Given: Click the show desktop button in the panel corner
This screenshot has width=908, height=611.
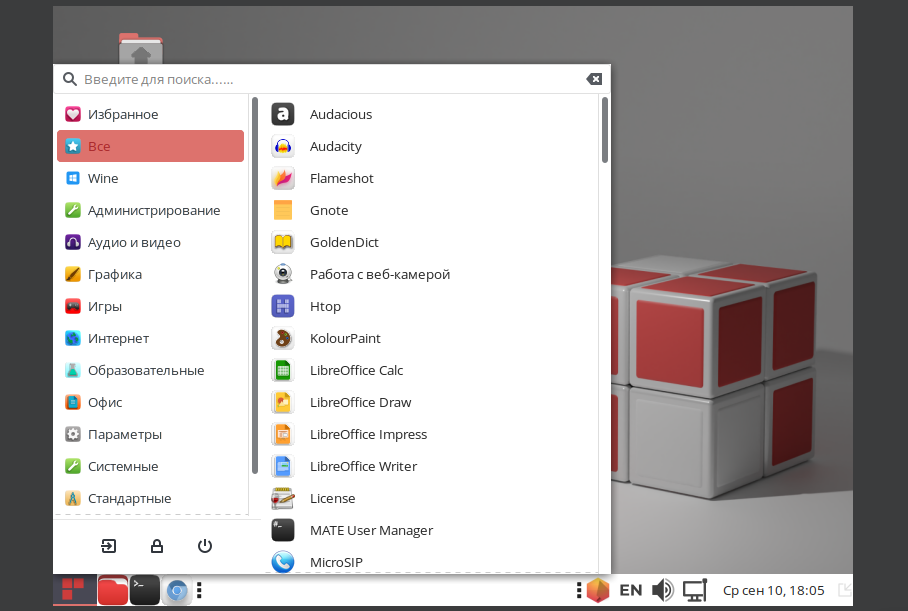Looking at the screenshot, I should click(845, 590).
